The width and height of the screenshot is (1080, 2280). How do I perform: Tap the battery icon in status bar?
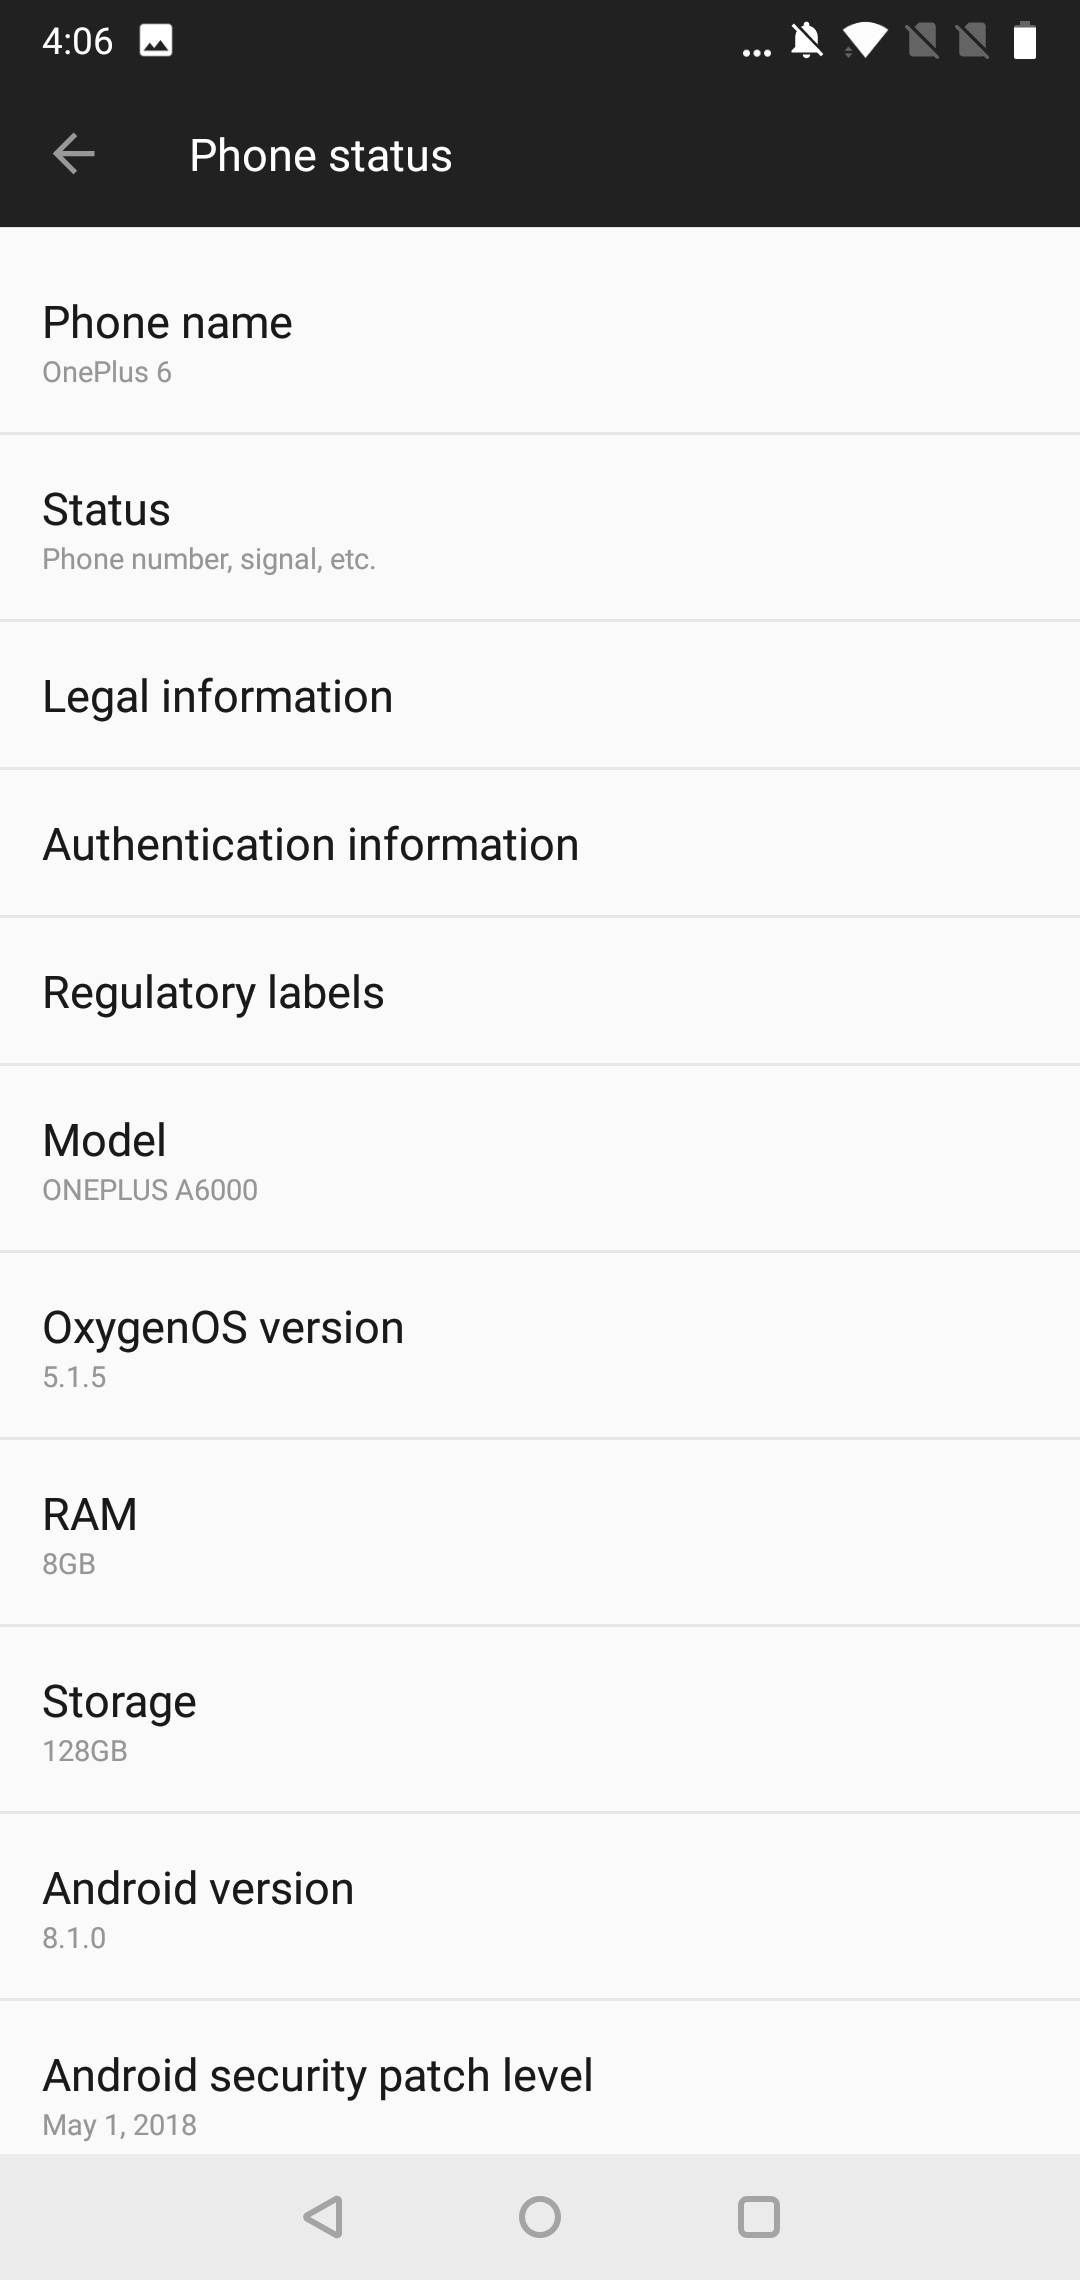[1024, 41]
